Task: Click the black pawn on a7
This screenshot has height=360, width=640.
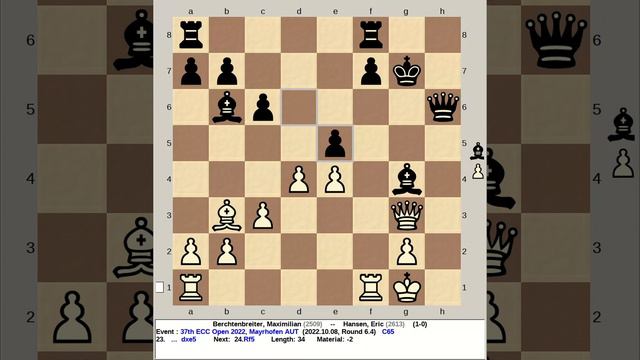Action: (x=191, y=71)
